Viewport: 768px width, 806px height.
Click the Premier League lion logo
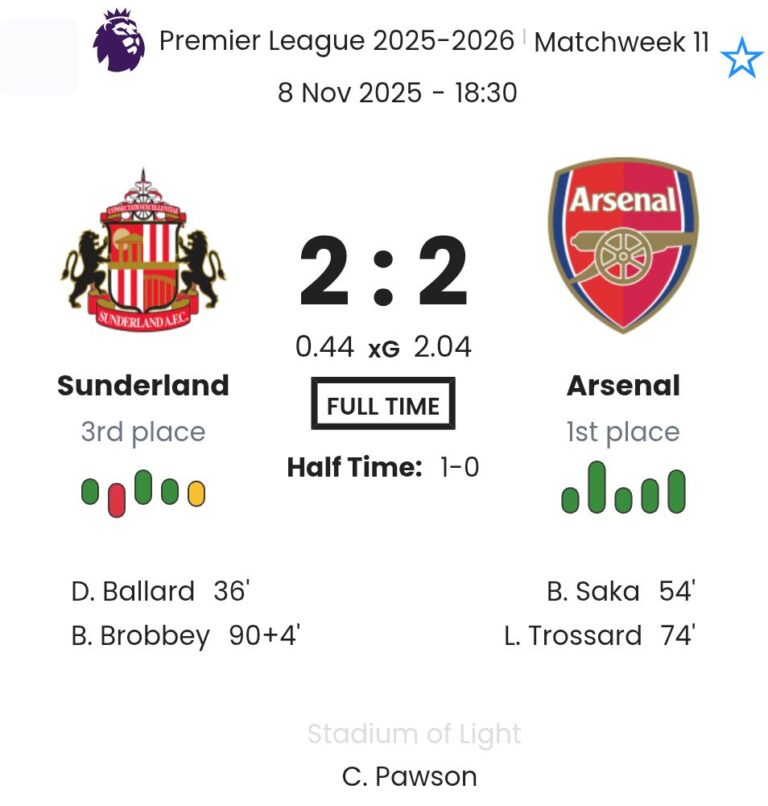click(x=118, y=41)
